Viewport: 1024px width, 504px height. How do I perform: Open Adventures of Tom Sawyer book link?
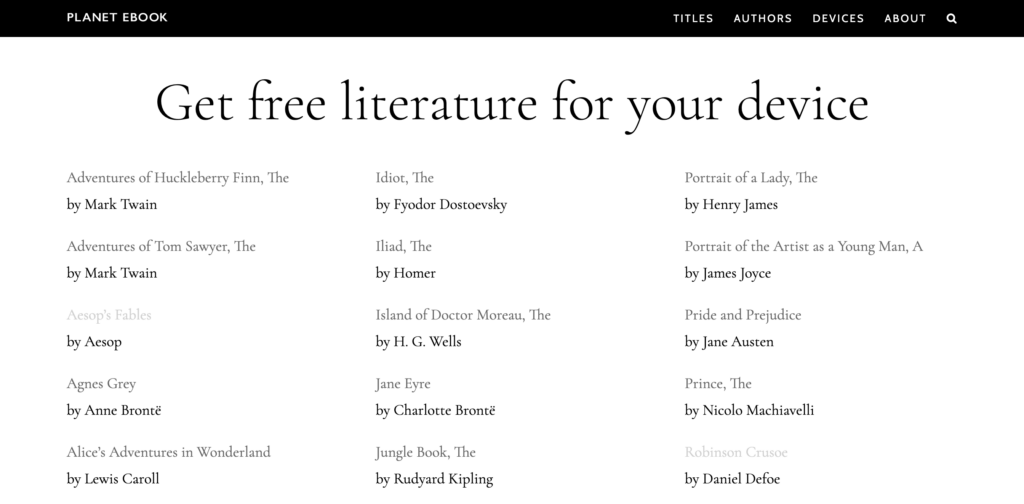[x=161, y=246]
